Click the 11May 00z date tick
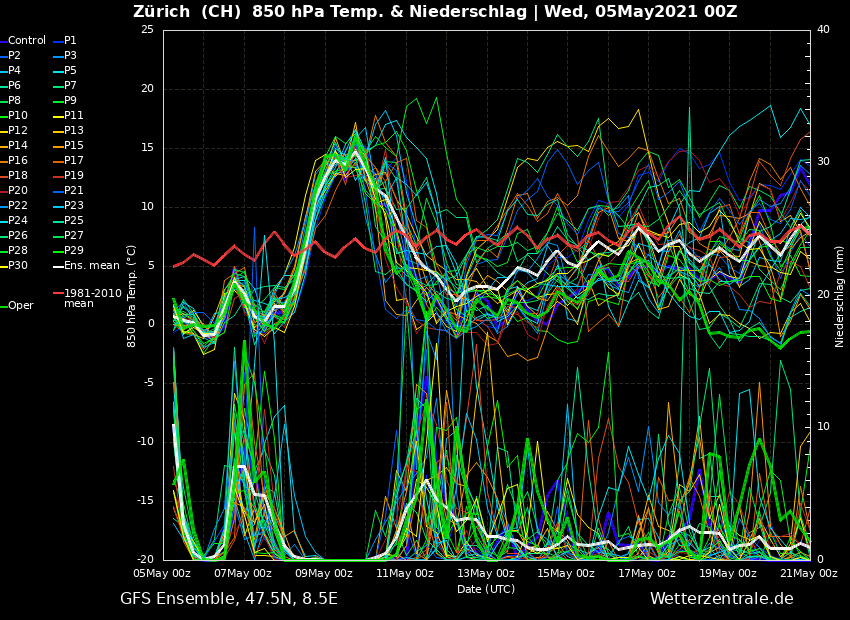The height and width of the screenshot is (620, 850). tap(405, 573)
